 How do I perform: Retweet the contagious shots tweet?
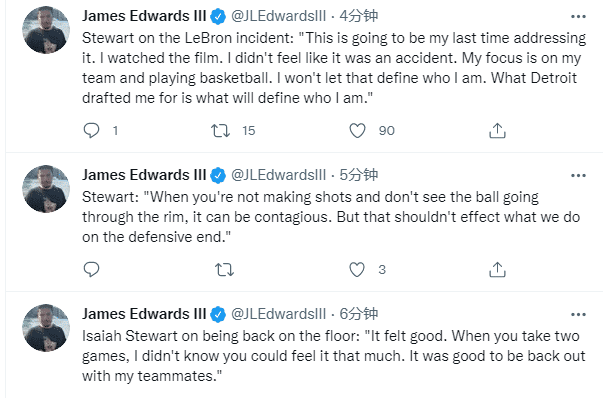[x=225, y=270]
